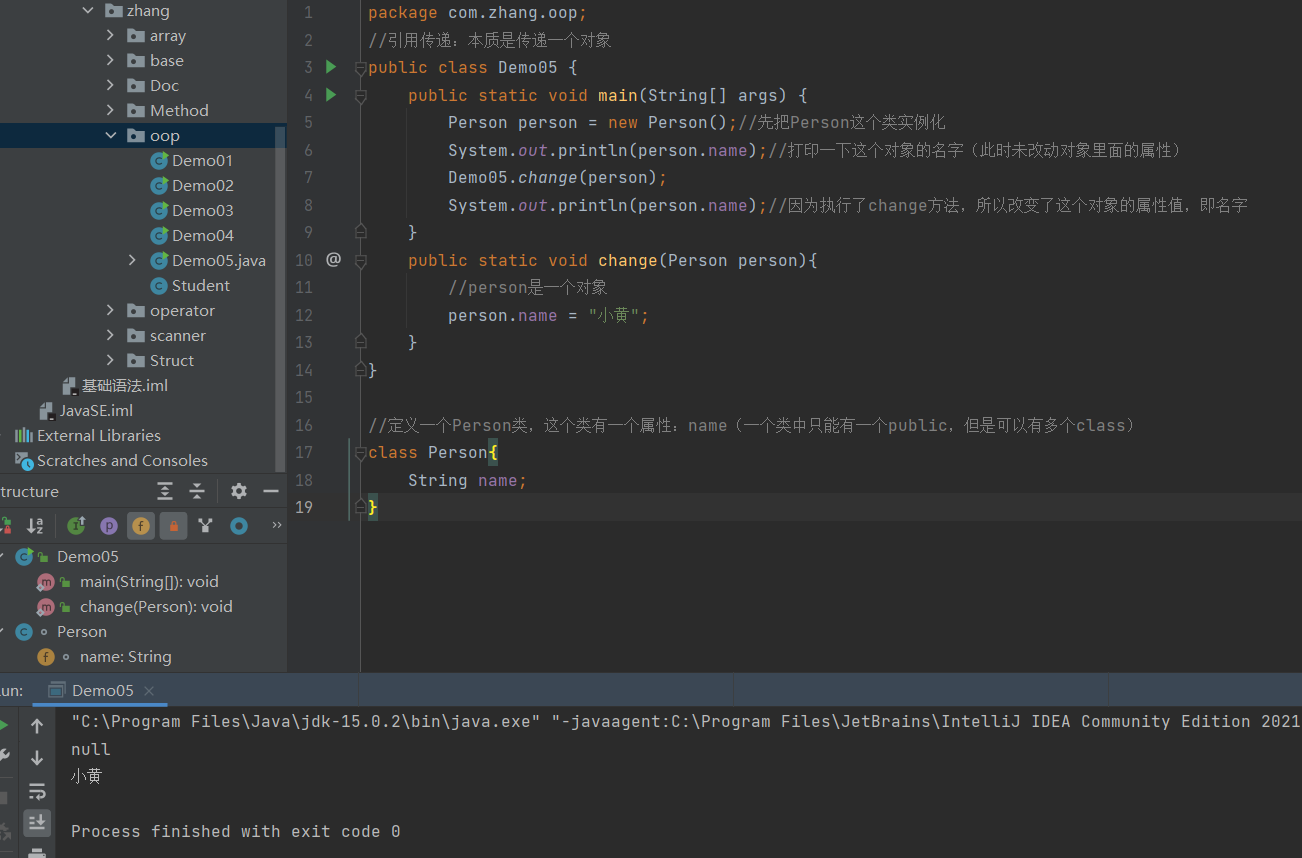Collapse the oop package
Viewport: 1302px width, 858px height.
pyautogui.click(x=110, y=135)
